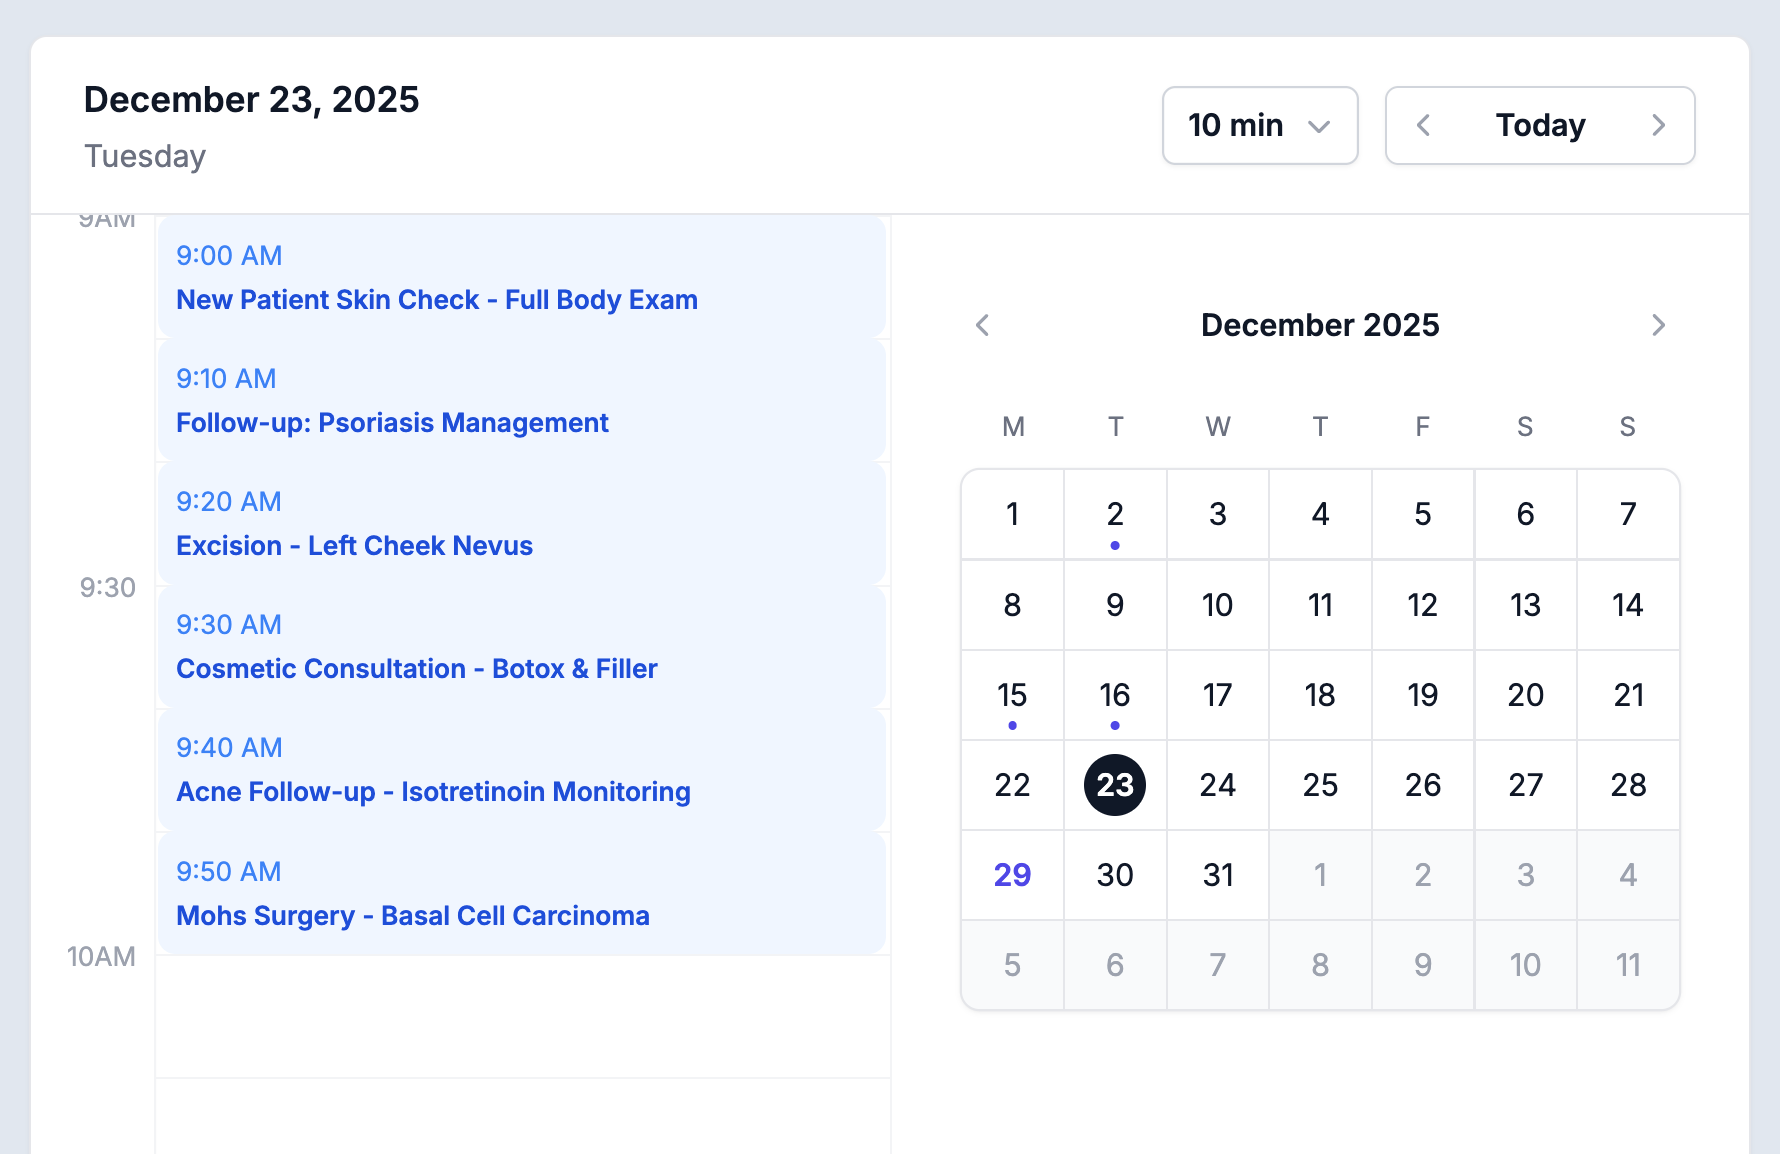Select December 31 in the month grid
Viewport: 1780px width, 1154px height.
pyautogui.click(x=1217, y=875)
